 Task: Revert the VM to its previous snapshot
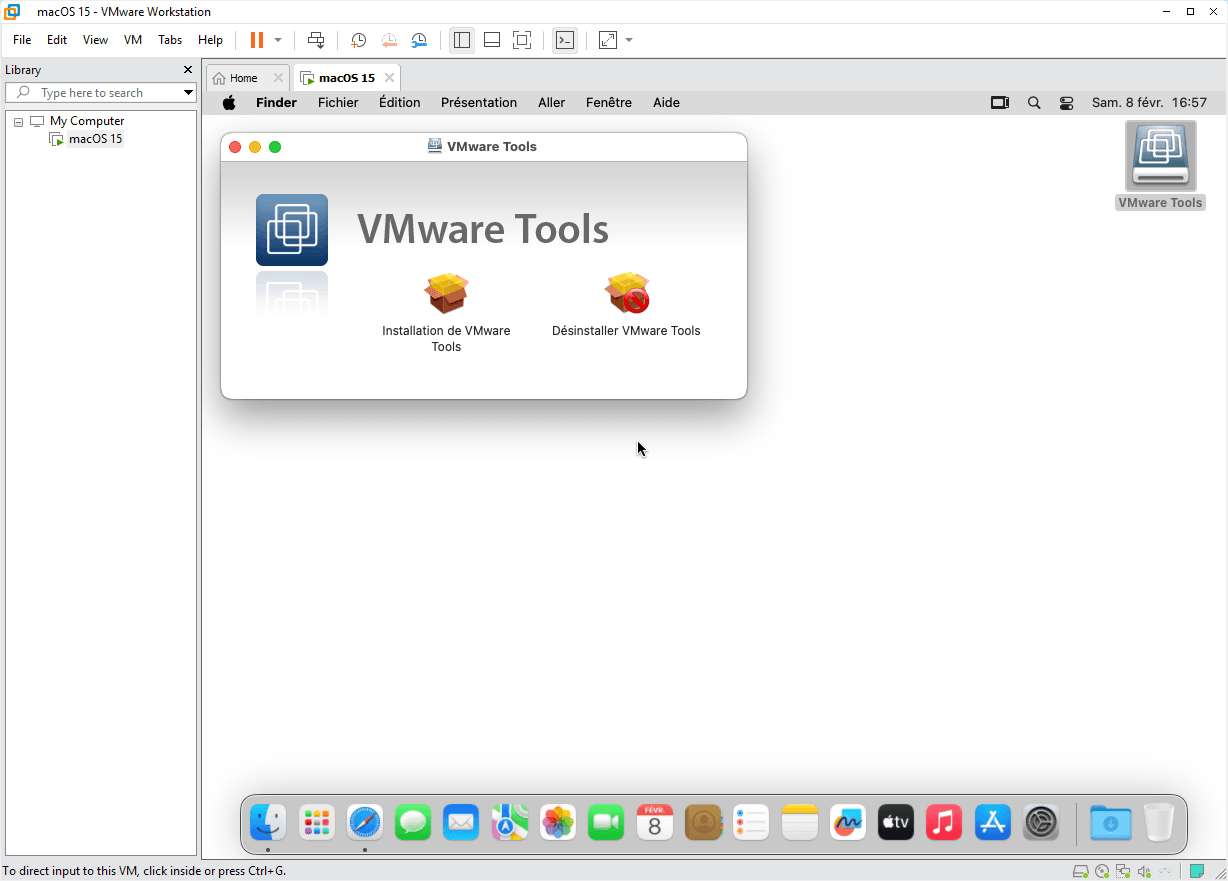tap(389, 40)
